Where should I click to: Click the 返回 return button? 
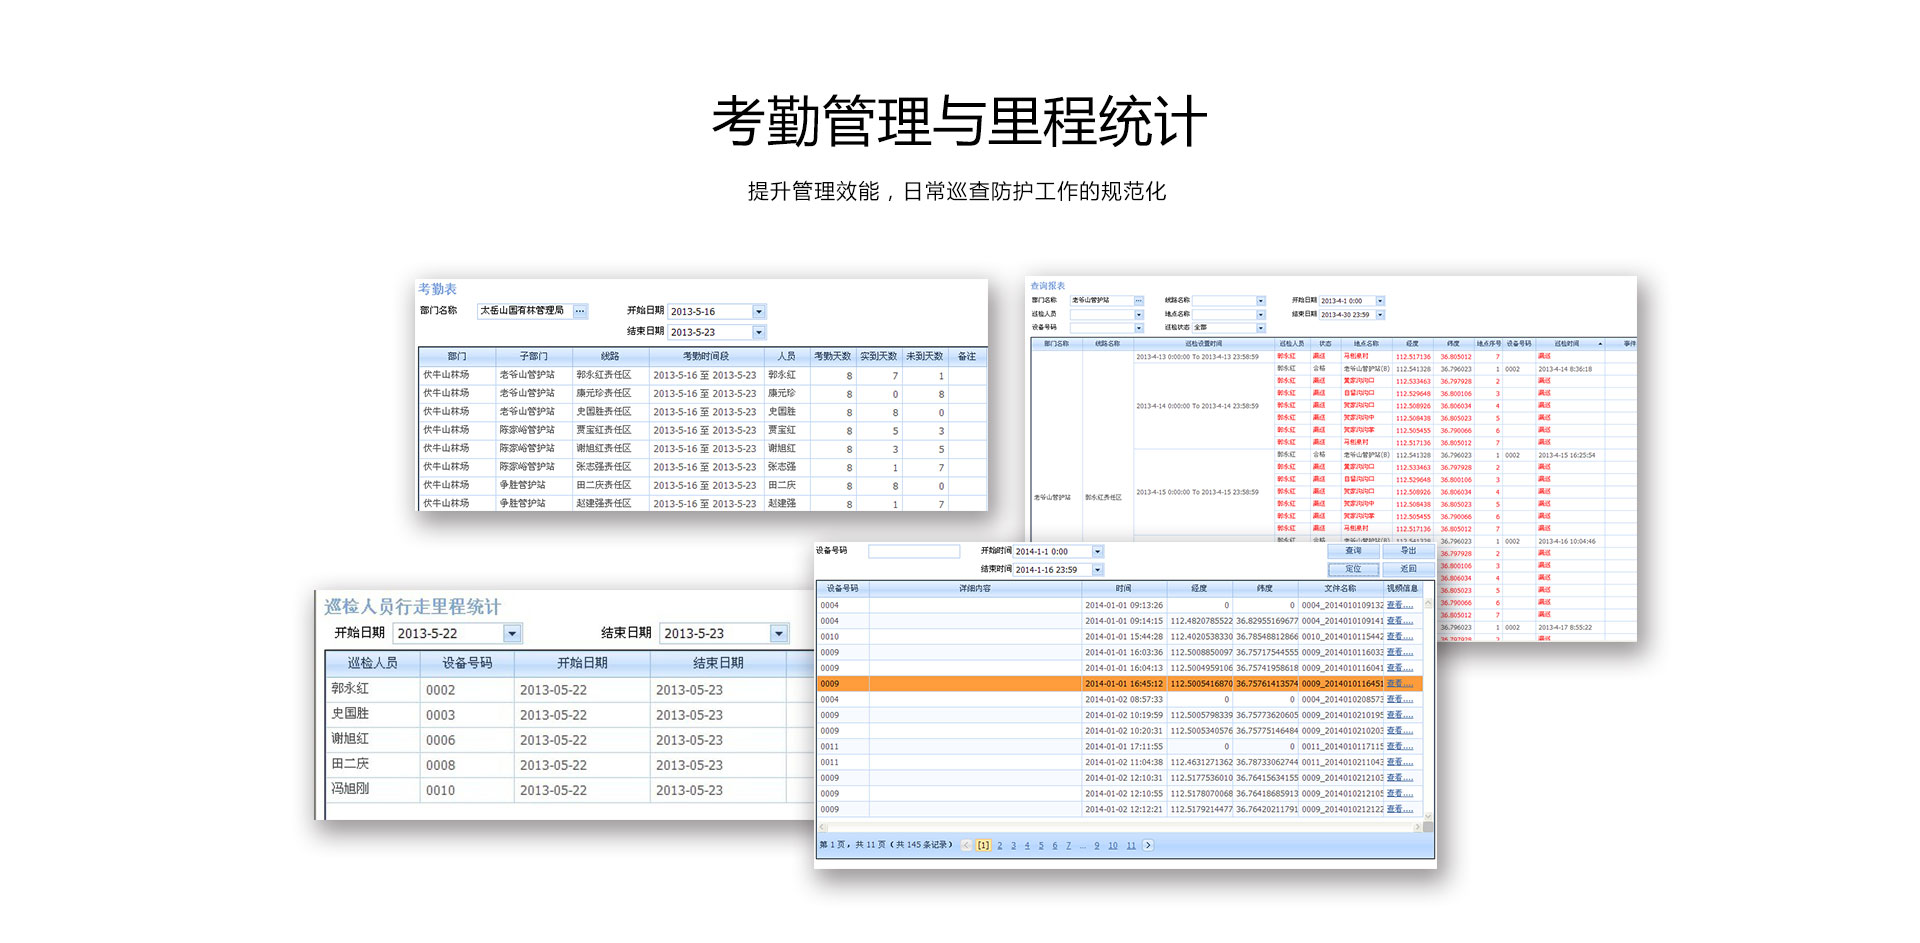click(x=1408, y=569)
